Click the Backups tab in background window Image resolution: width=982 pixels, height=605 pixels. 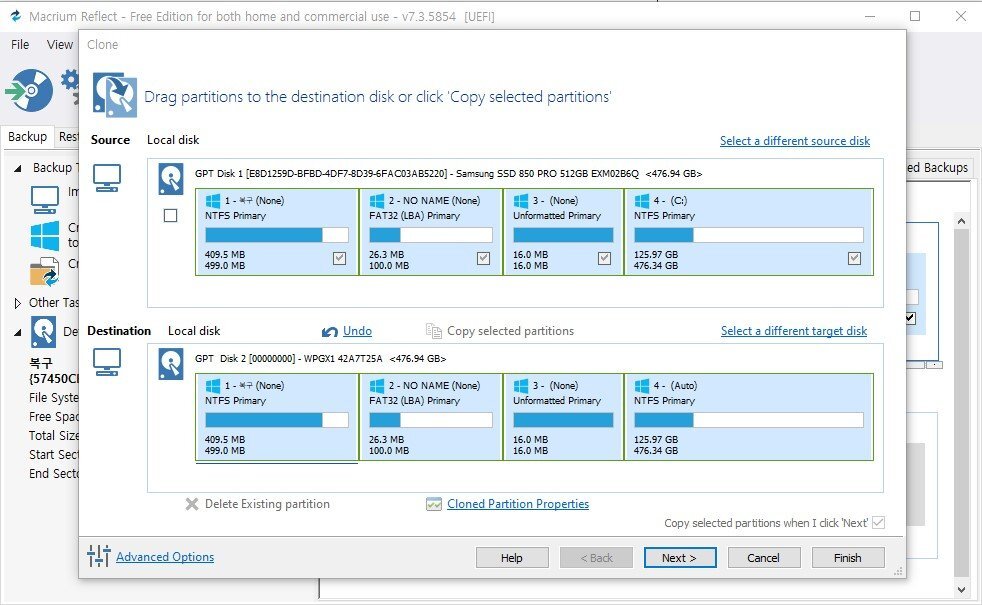(x=938, y=167)
